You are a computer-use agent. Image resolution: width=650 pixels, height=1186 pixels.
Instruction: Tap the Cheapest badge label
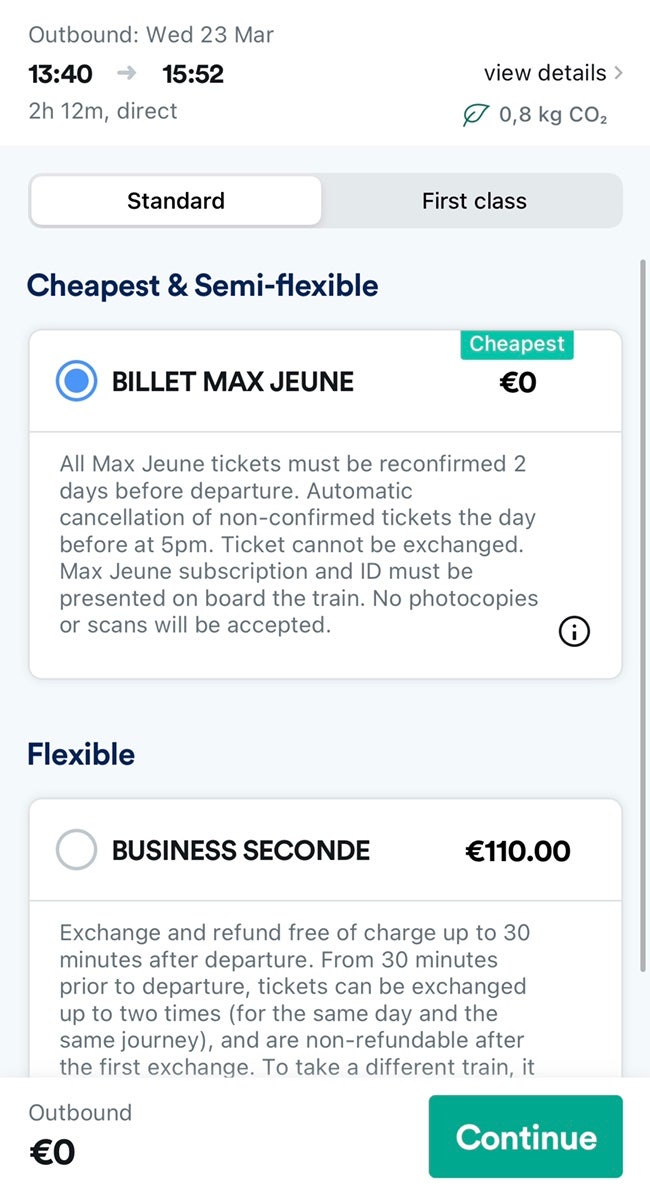pyautogui.click(x=517, y=344)
